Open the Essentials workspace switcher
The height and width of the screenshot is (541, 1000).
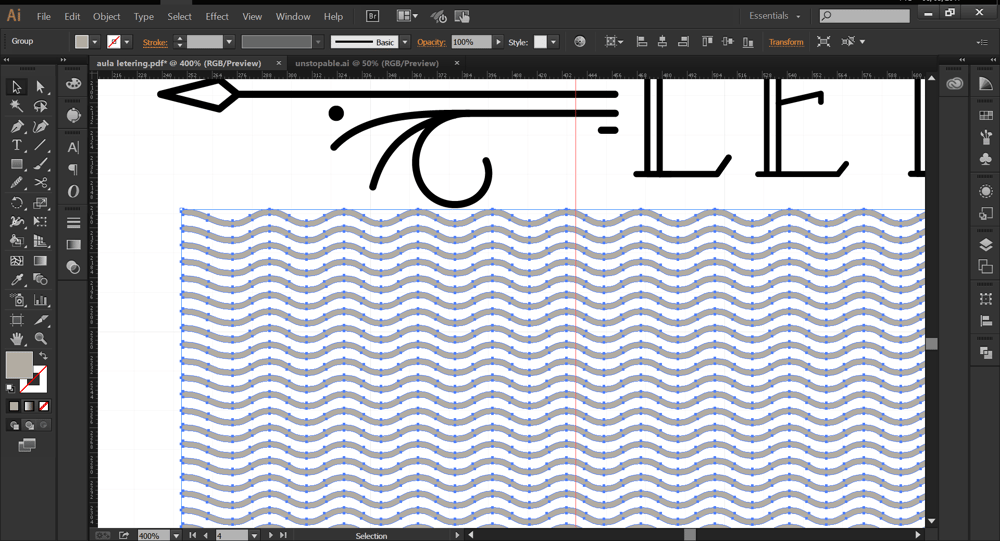pyautogui.click(x=775, y=16)
